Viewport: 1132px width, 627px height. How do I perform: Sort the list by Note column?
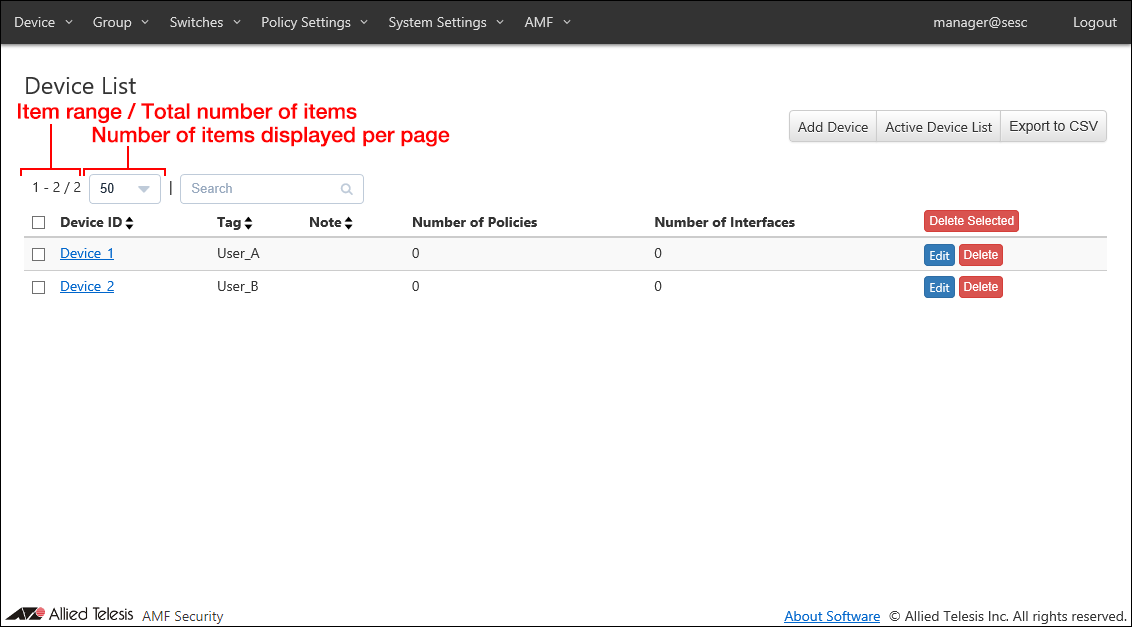click(x=348, y=223)
